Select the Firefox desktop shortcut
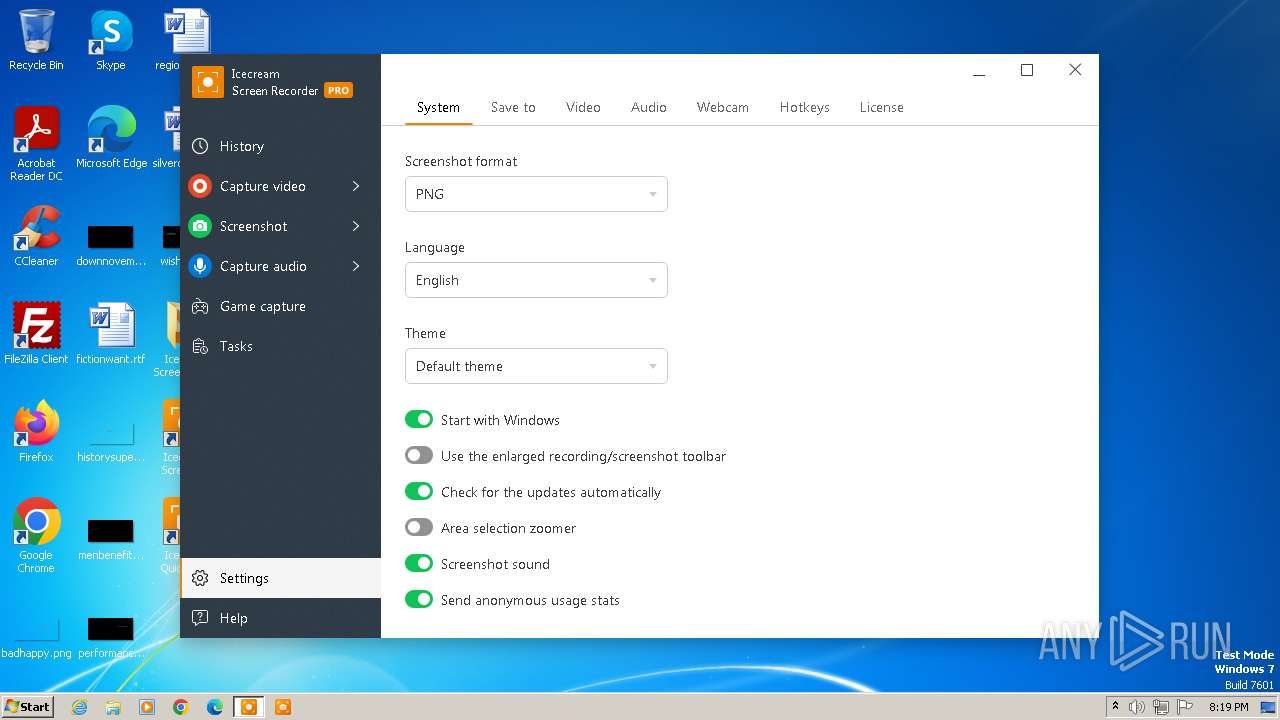The width and height of the screenshot is (1280, 720). tap(36, 432)
